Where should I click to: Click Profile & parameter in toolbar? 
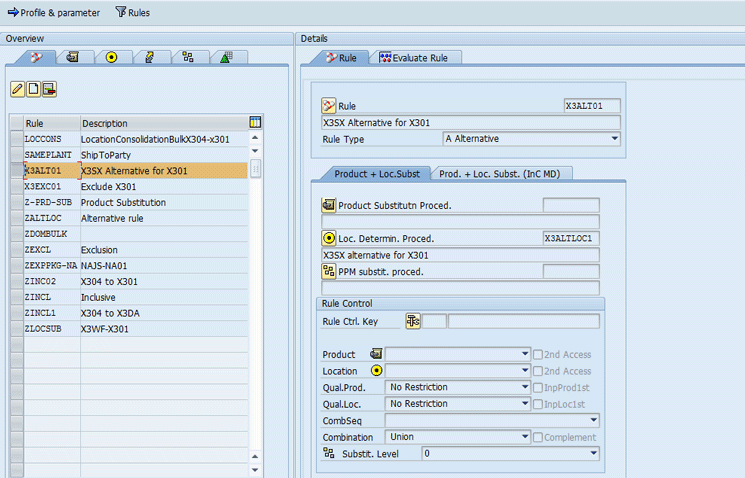coord(54,12)
